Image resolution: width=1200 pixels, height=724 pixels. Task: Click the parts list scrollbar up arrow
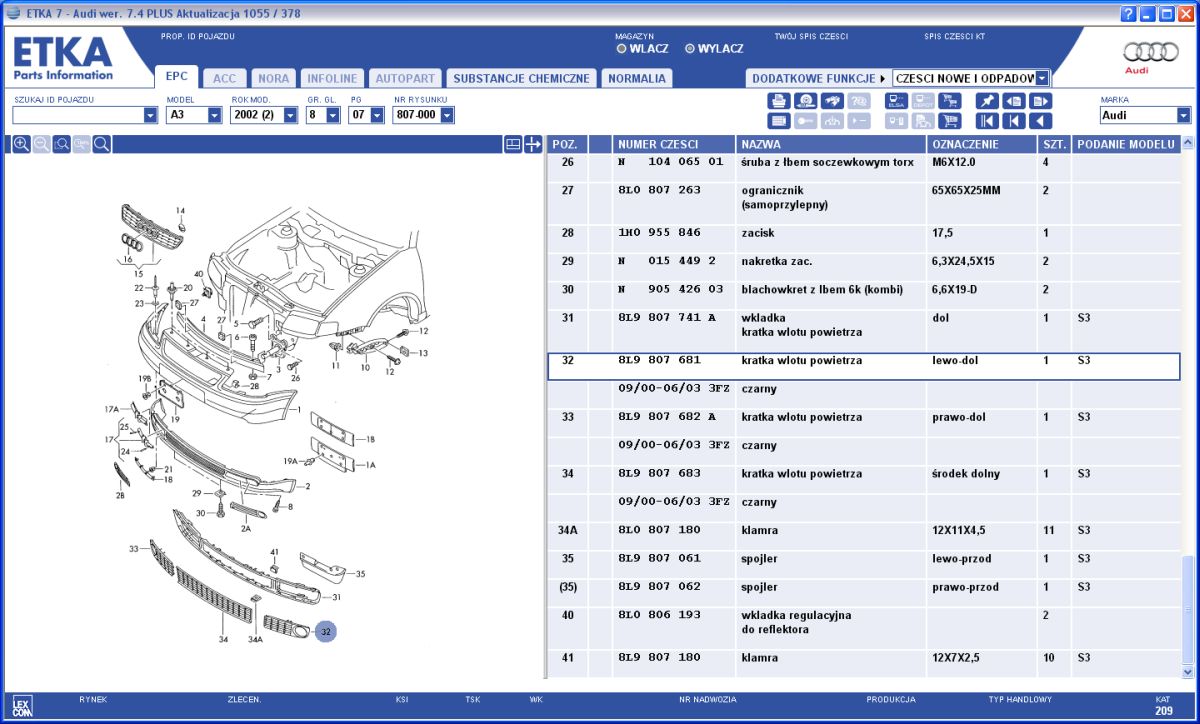[x=1188, y=144]
